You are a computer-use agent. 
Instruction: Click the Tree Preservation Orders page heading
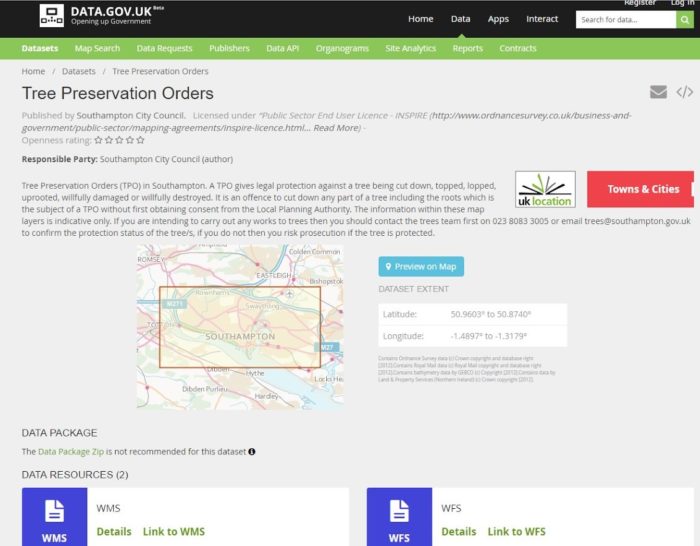(118, 93)
